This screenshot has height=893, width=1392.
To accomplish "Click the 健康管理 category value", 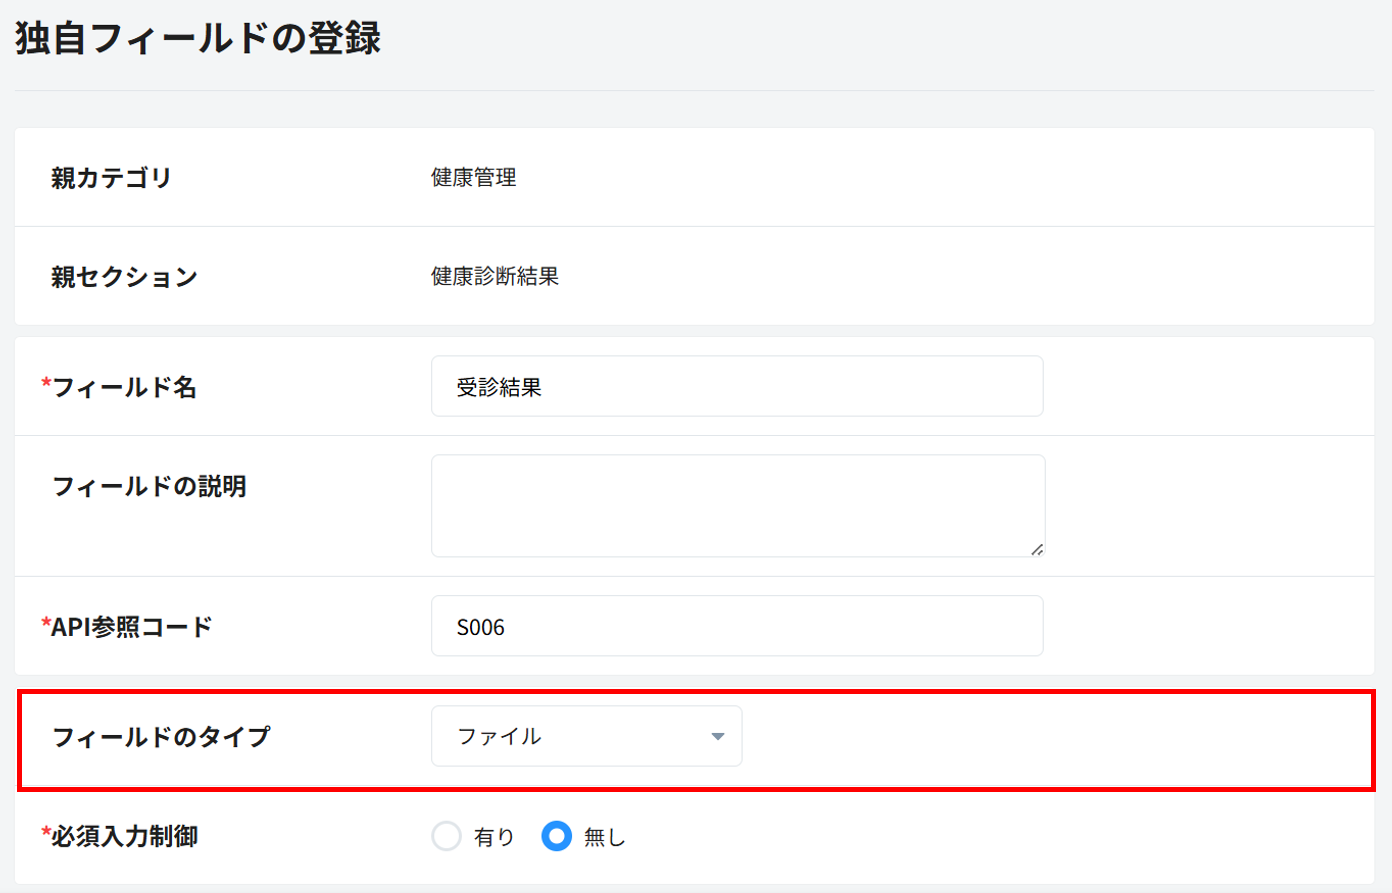I will (x=473, y=178).
